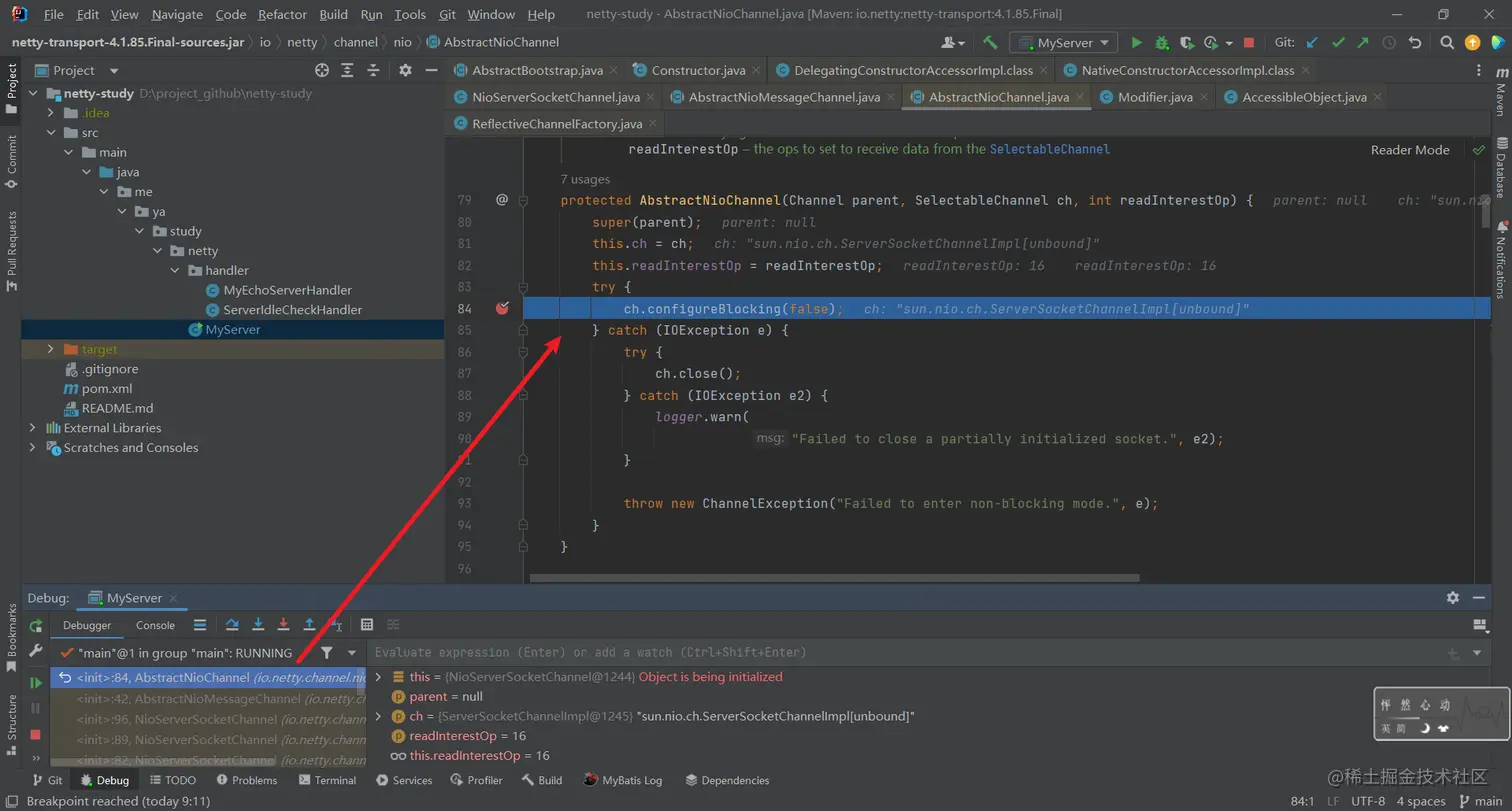Rerun MyServer in debug panel

coord(36,626)
